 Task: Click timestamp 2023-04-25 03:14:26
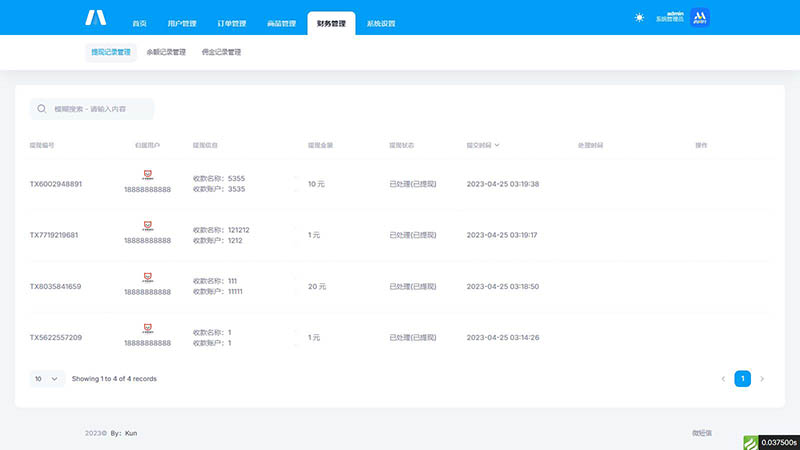[503, 338]
